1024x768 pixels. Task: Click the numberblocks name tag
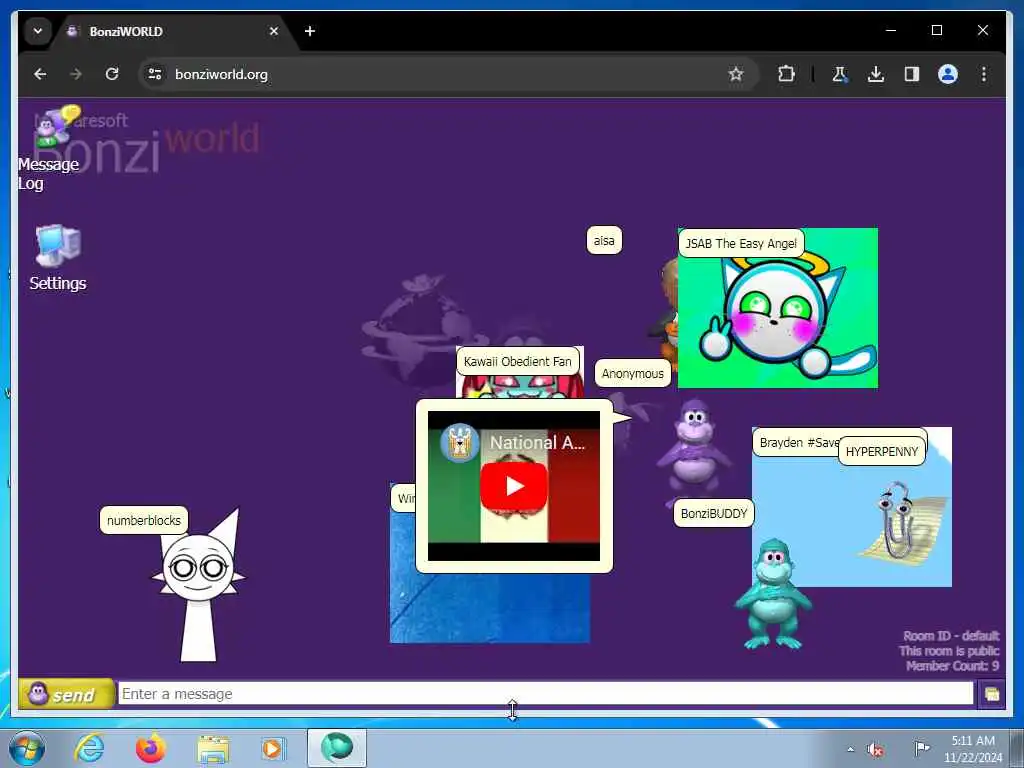[x=144, y=520]
